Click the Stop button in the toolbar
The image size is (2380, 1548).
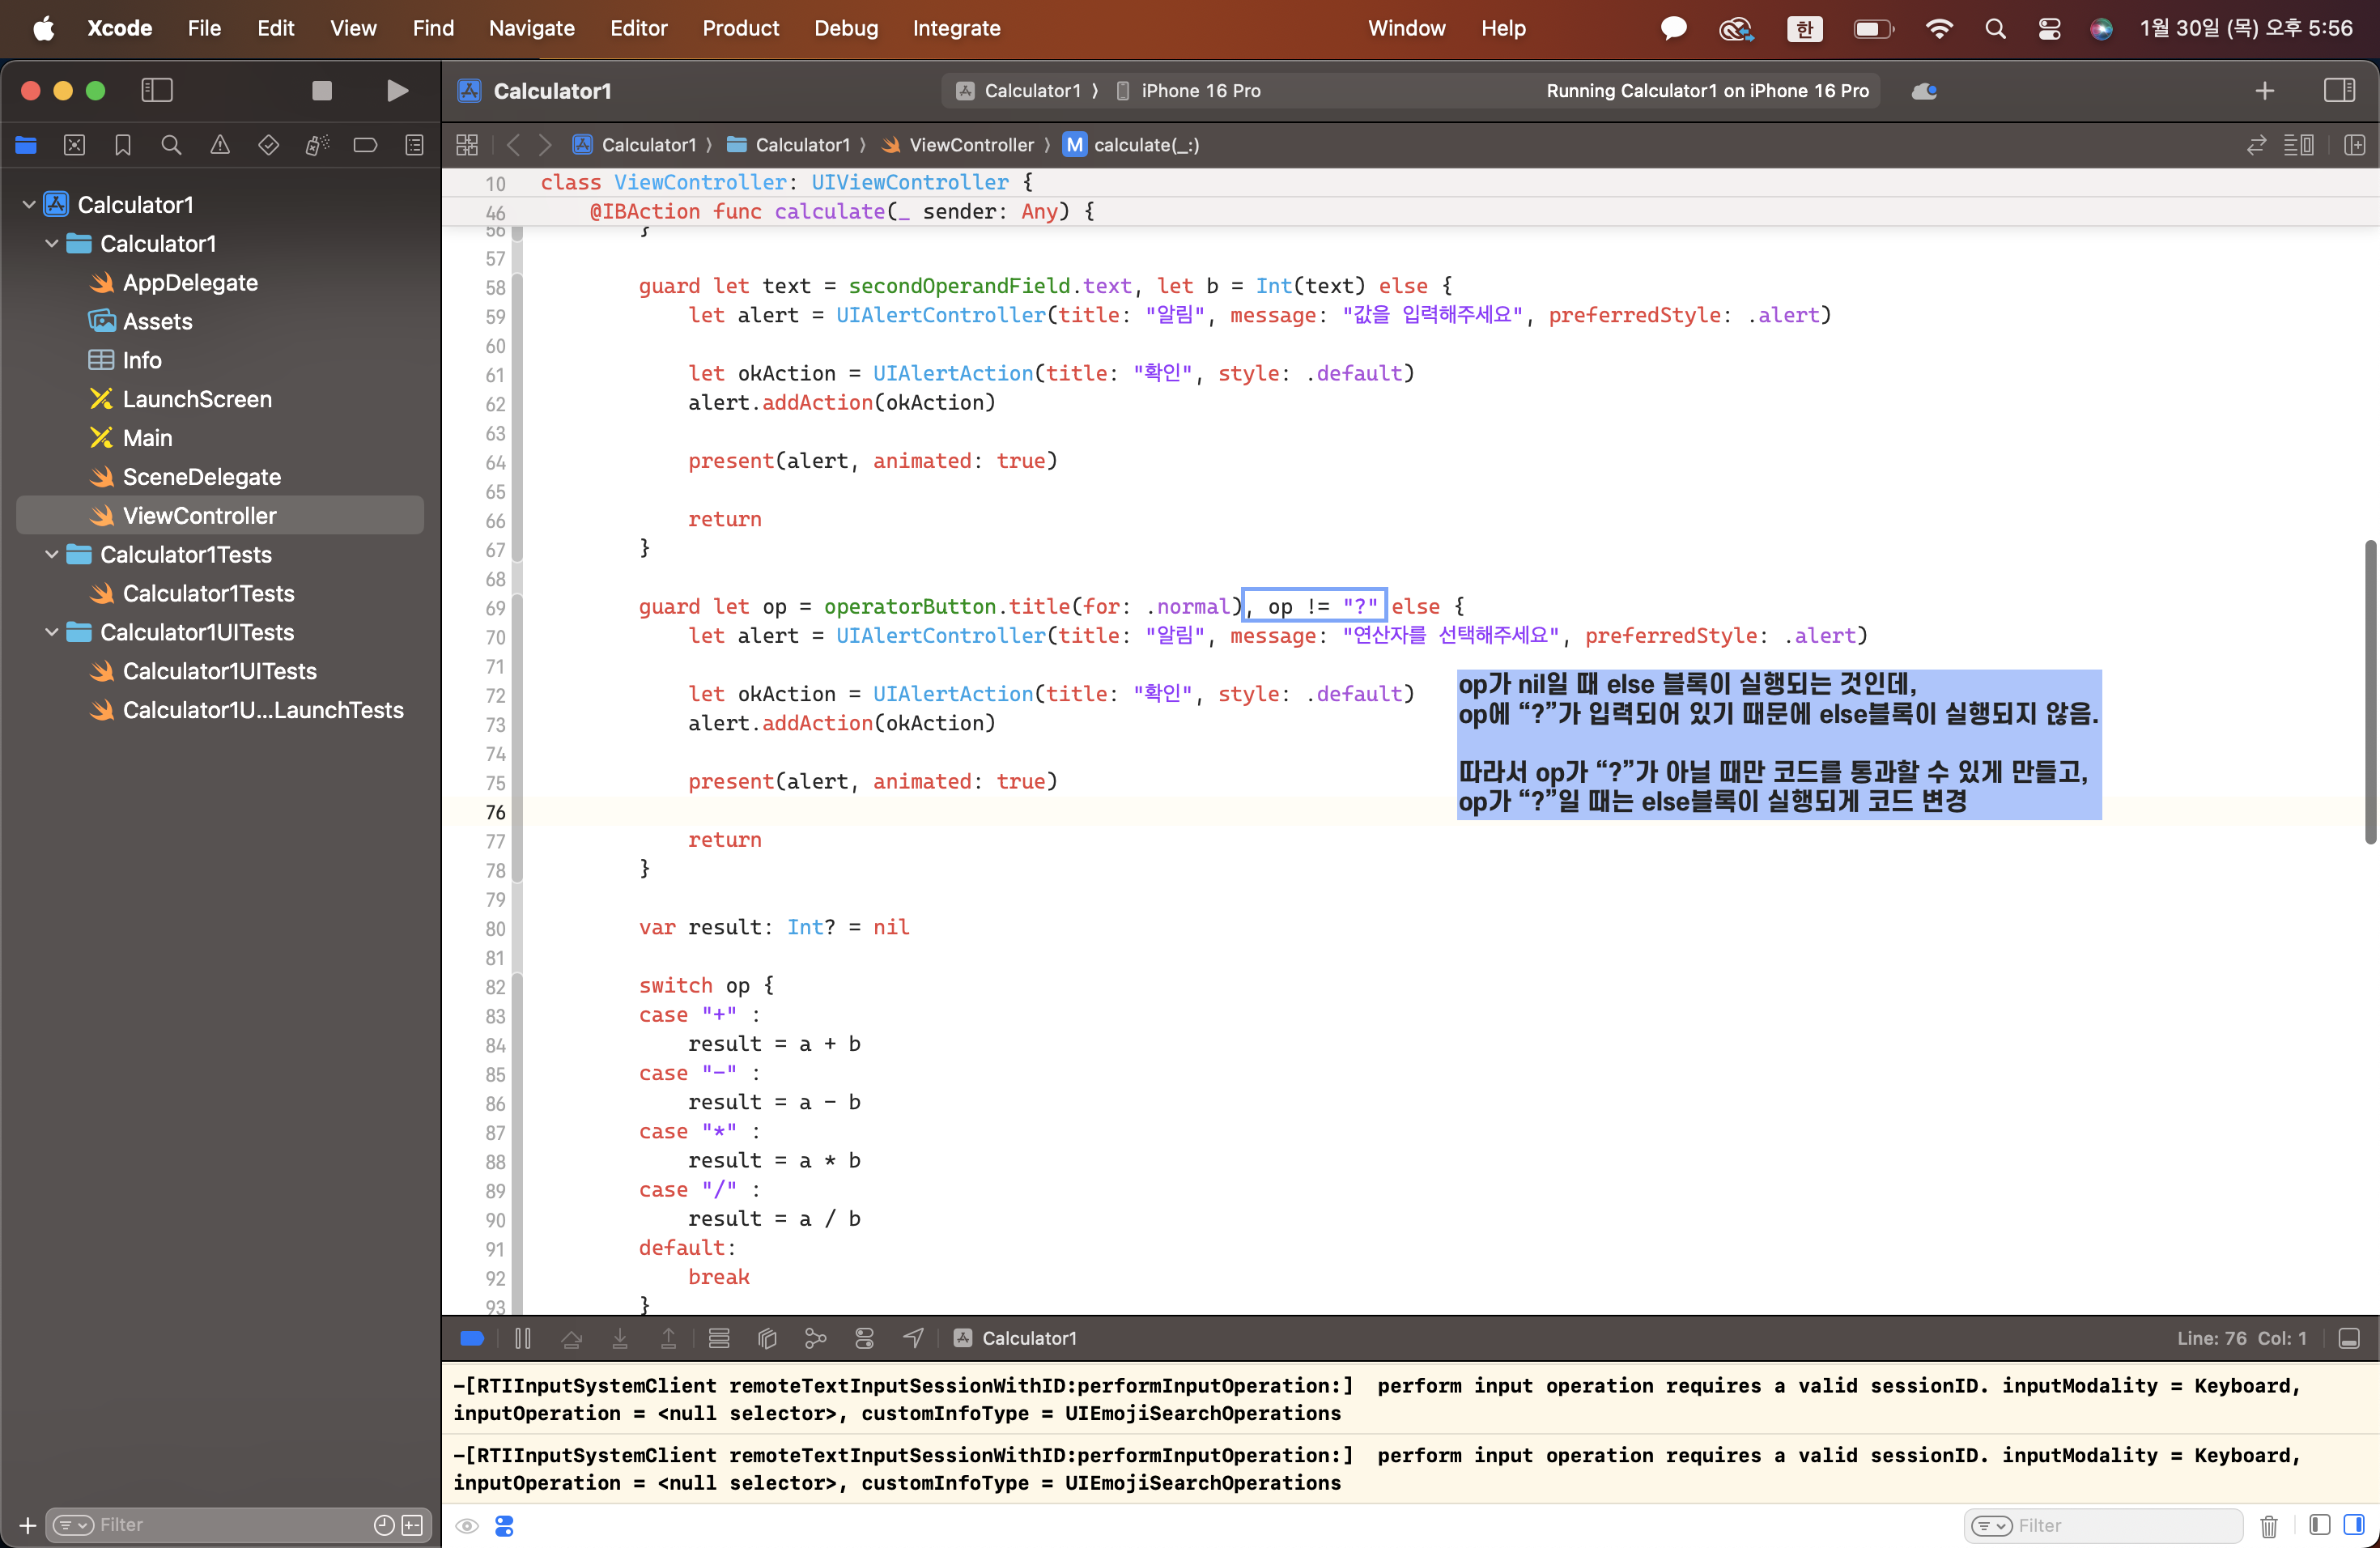point(321,91)
